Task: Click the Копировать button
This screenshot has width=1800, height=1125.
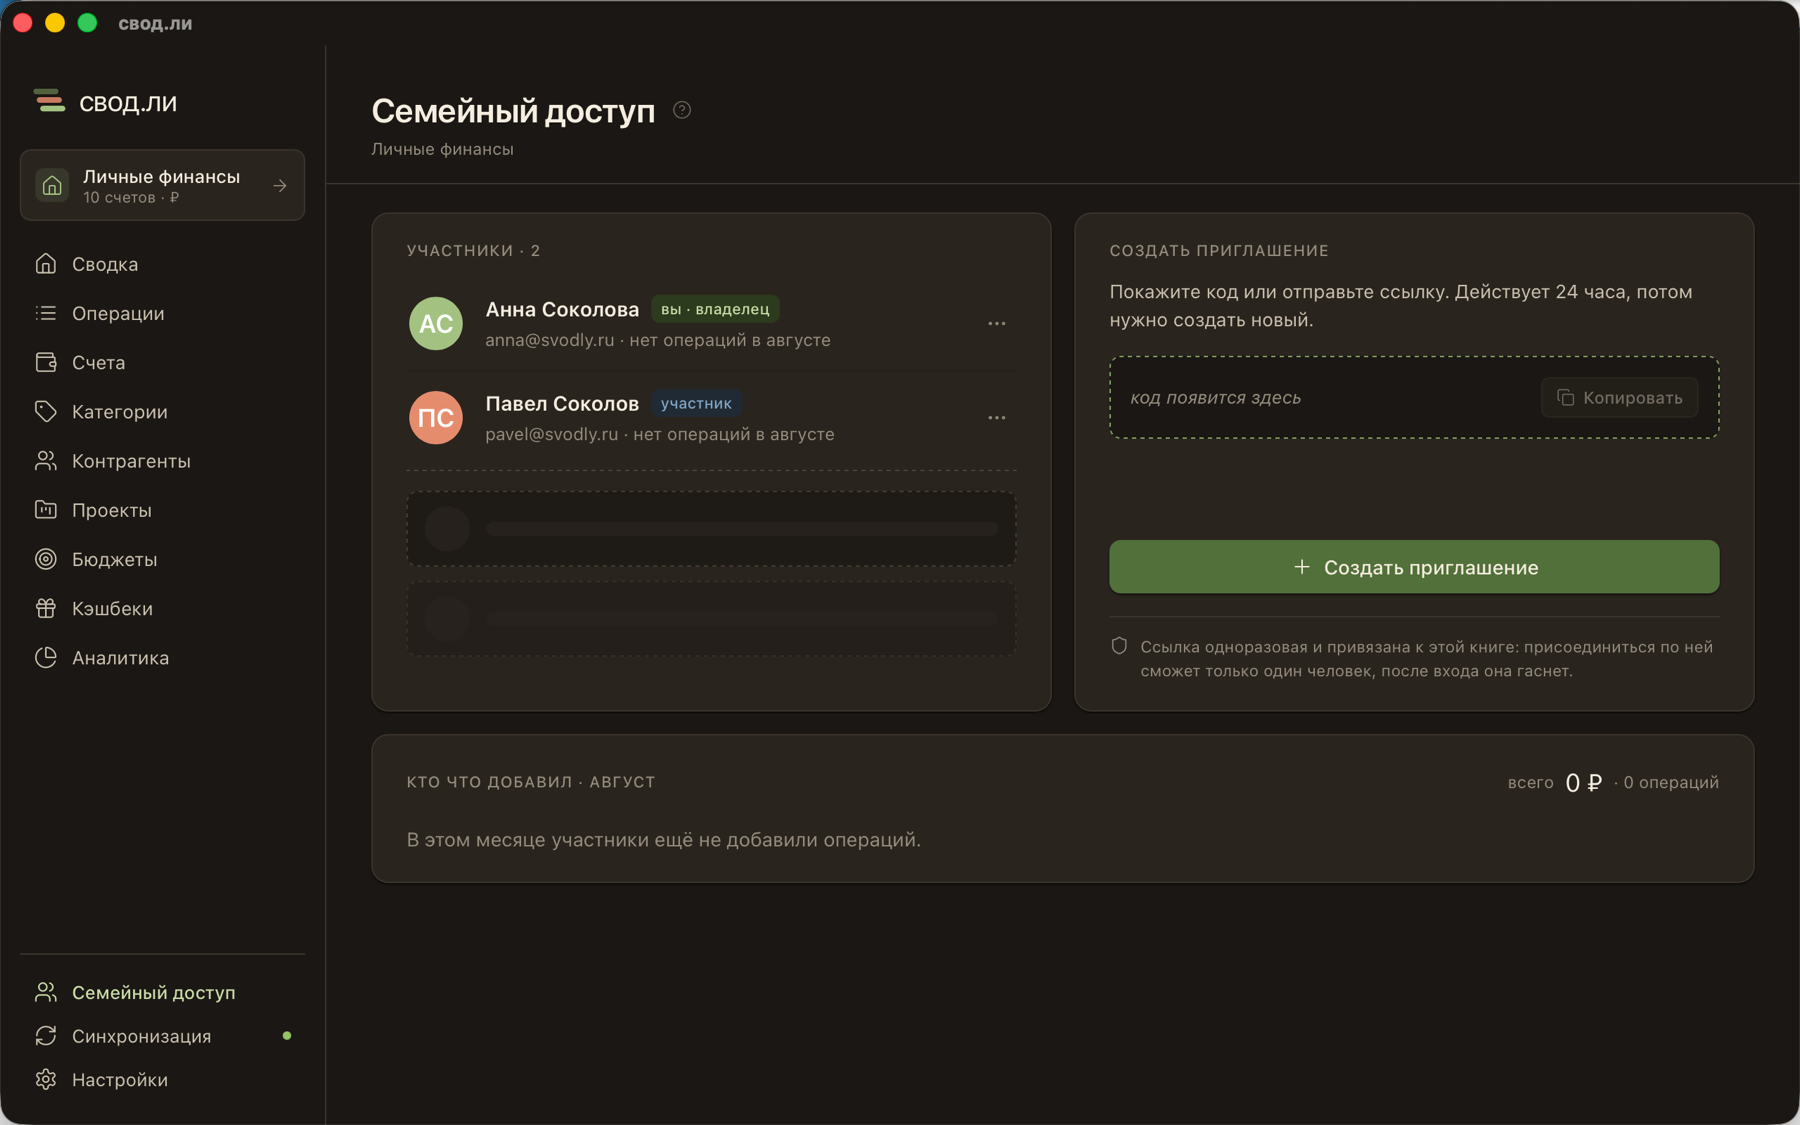Action: pyautogui.click(x=1620, y=397)
